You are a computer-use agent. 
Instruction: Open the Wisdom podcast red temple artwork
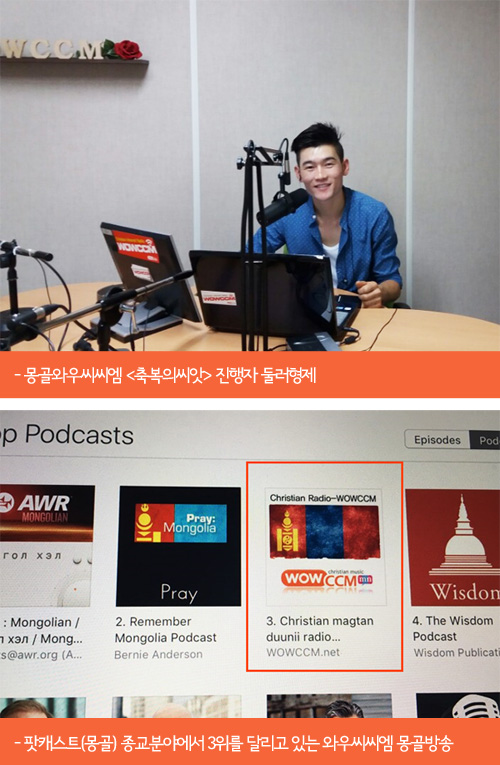(x=453, y=547)
